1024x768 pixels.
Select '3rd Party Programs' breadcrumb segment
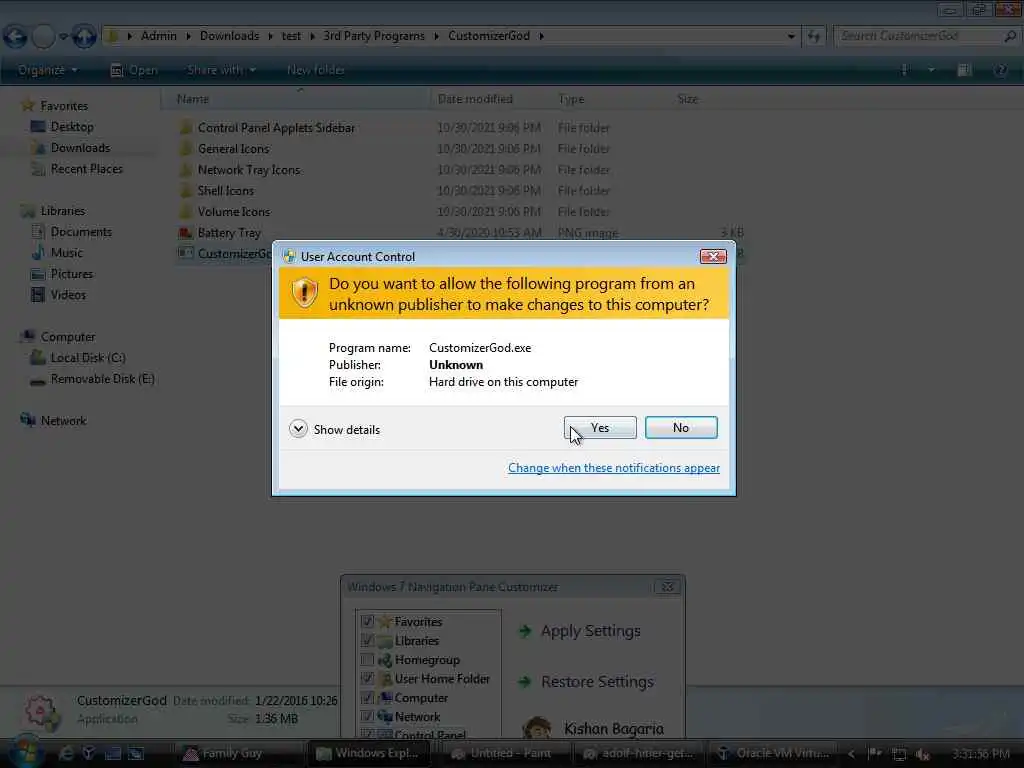pyautogui.click(x=374, y=36)
